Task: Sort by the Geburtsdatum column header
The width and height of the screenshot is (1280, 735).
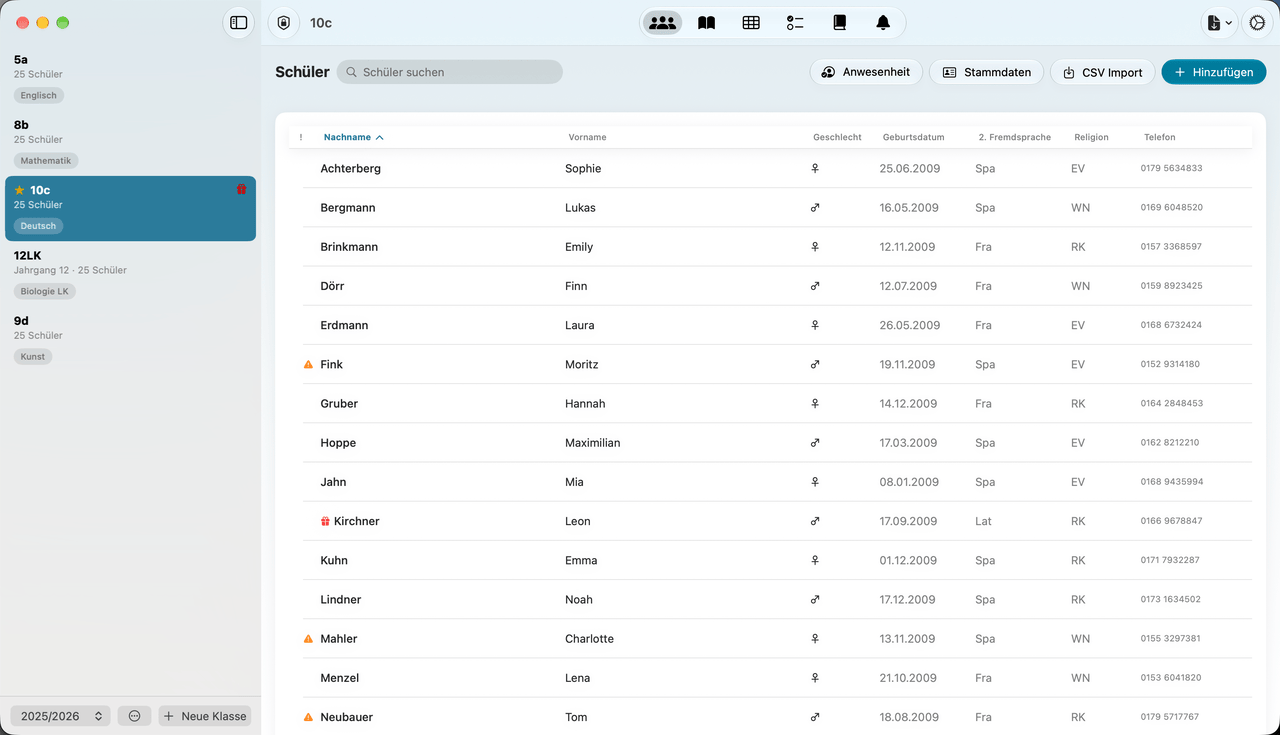Action: 913,137
